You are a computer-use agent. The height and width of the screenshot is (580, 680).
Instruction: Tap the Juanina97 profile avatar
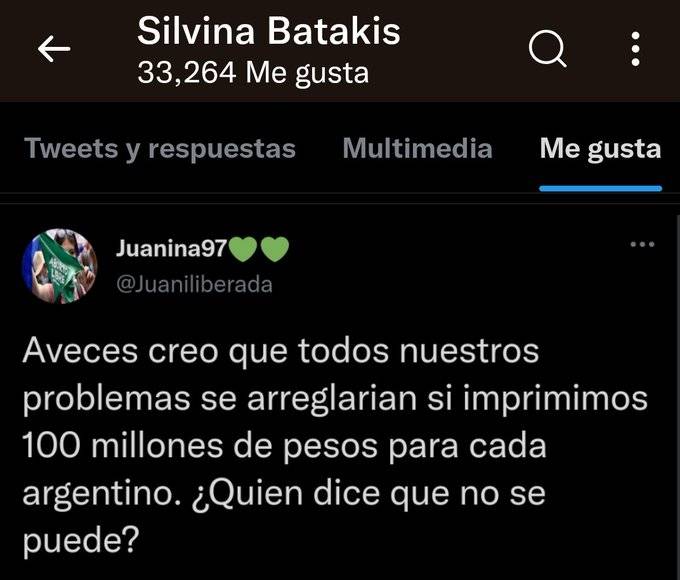[x=60, y=266]
